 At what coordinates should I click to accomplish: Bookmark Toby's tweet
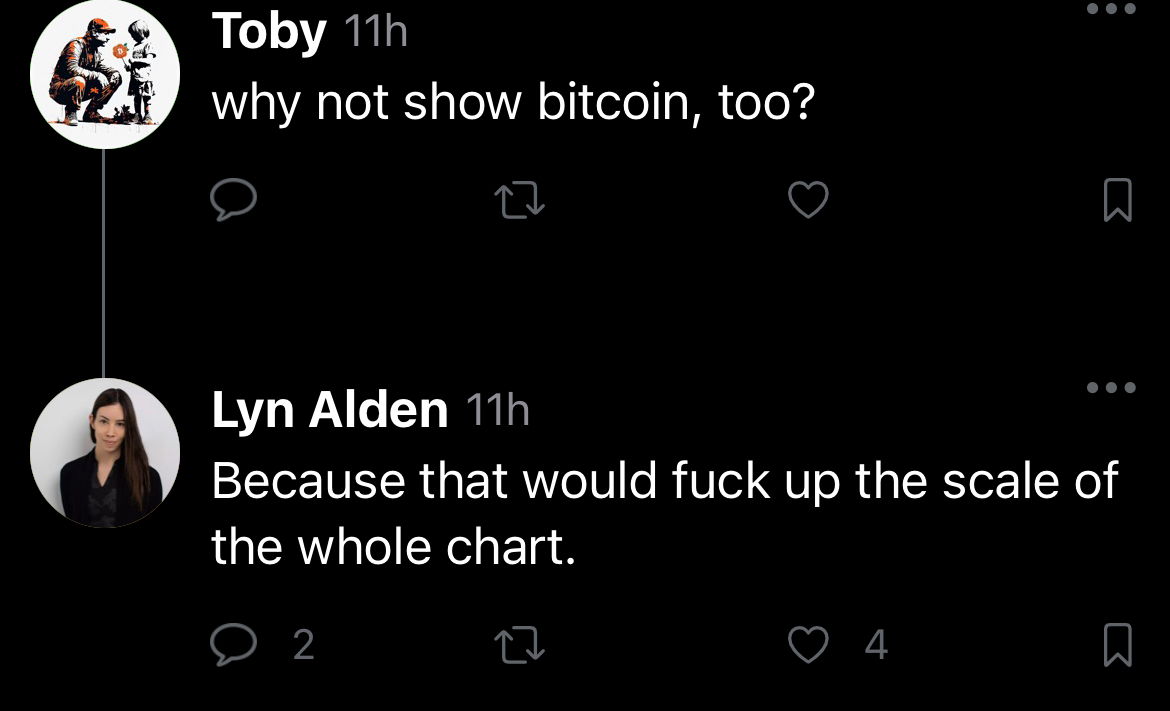(1117, 201)
